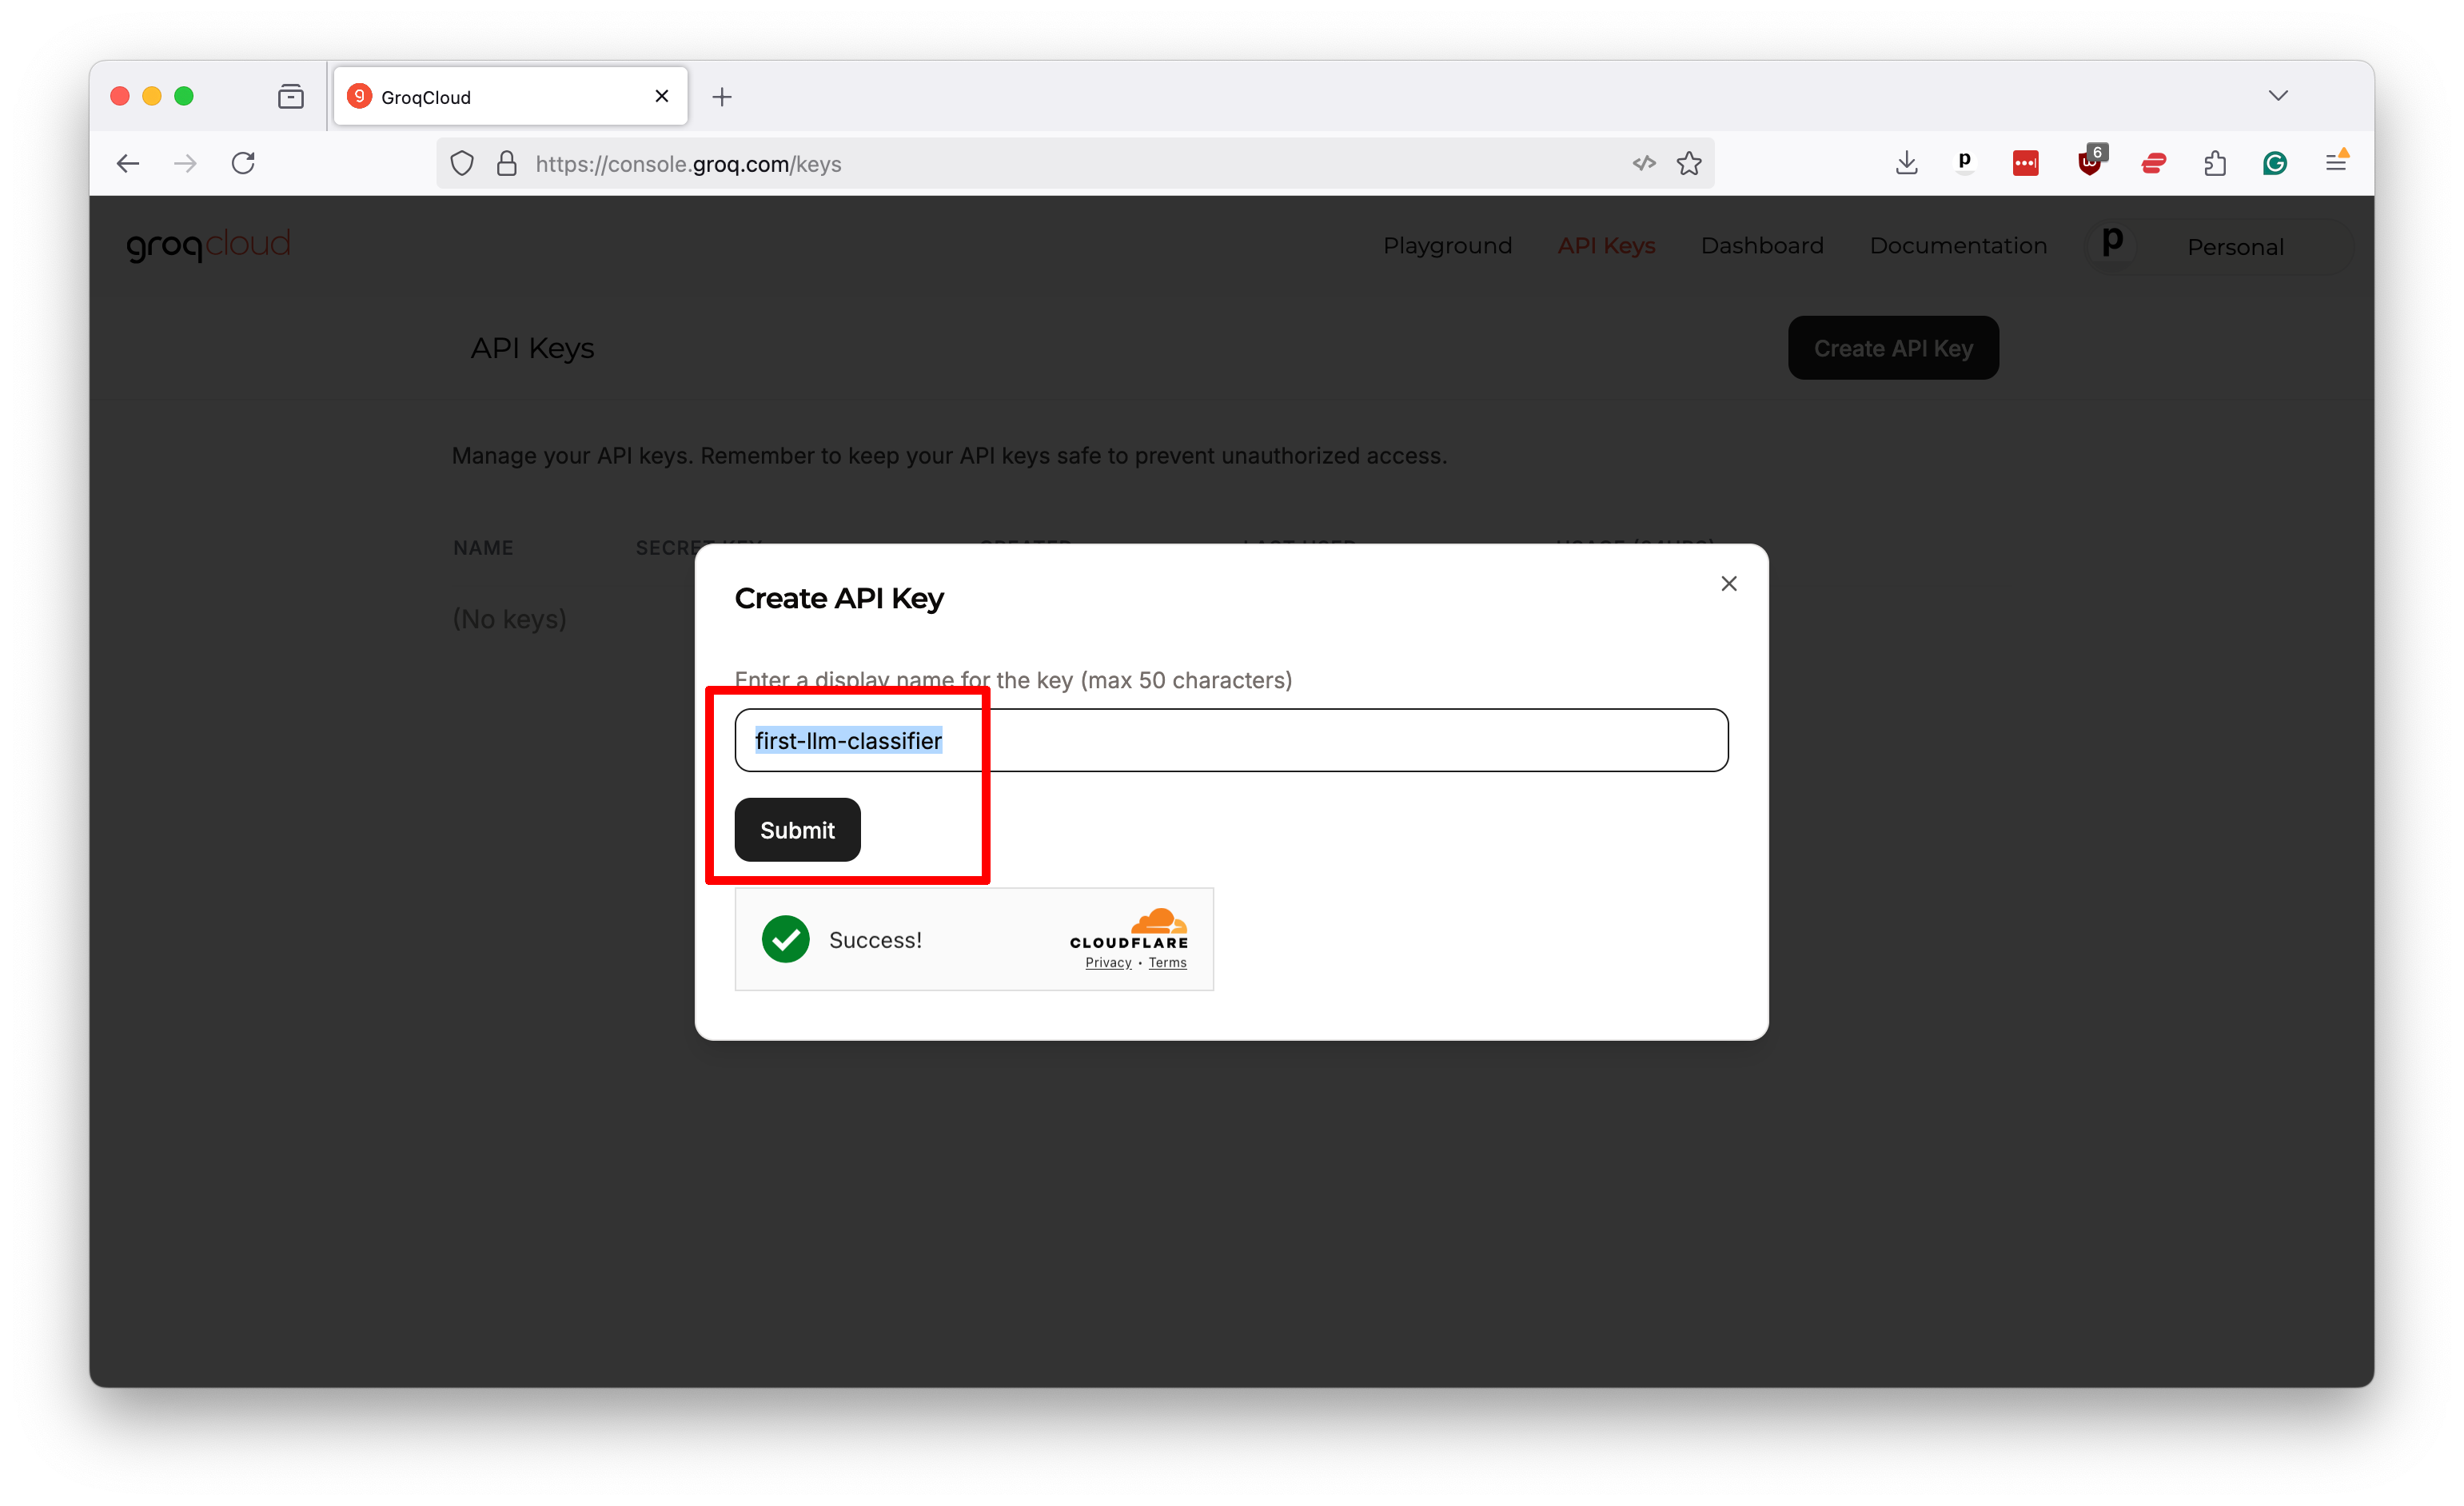The image size is (2464, 1506).
Task: Click the 'API Keys' page heading
Action: [x=532, y=348]
